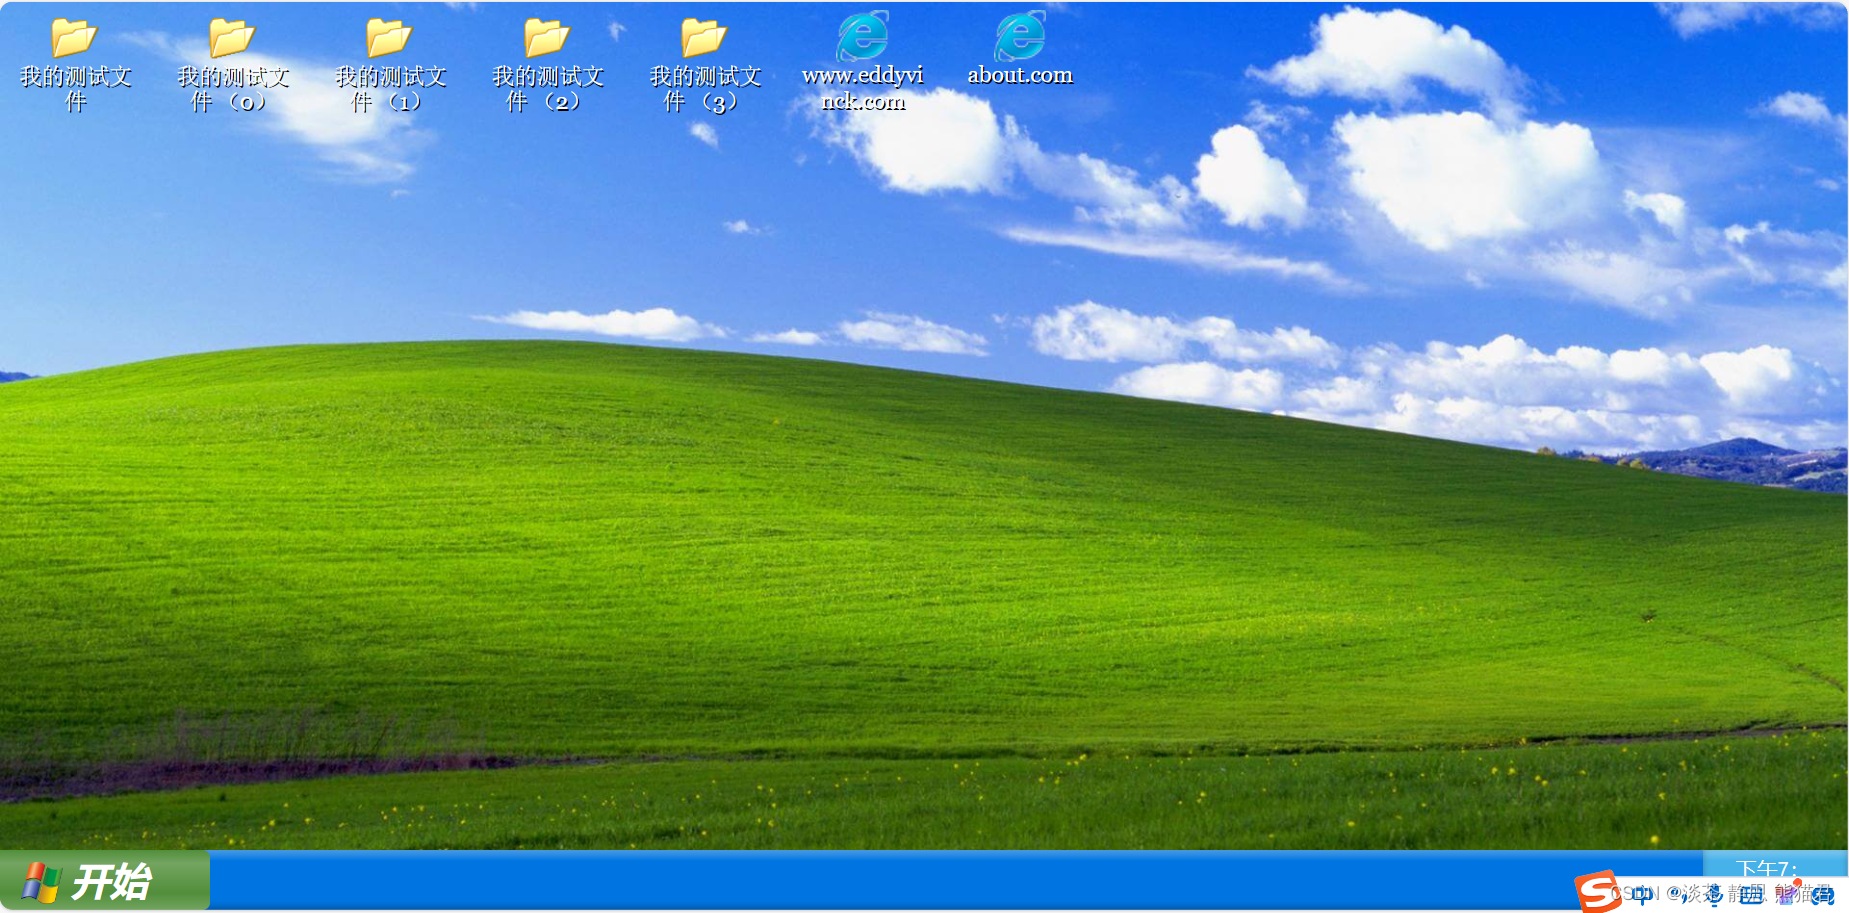Select the folder 我的测试文件 (1)
Screen dimensions: 1849x913
pyautogui.click(x=390, y=64)
